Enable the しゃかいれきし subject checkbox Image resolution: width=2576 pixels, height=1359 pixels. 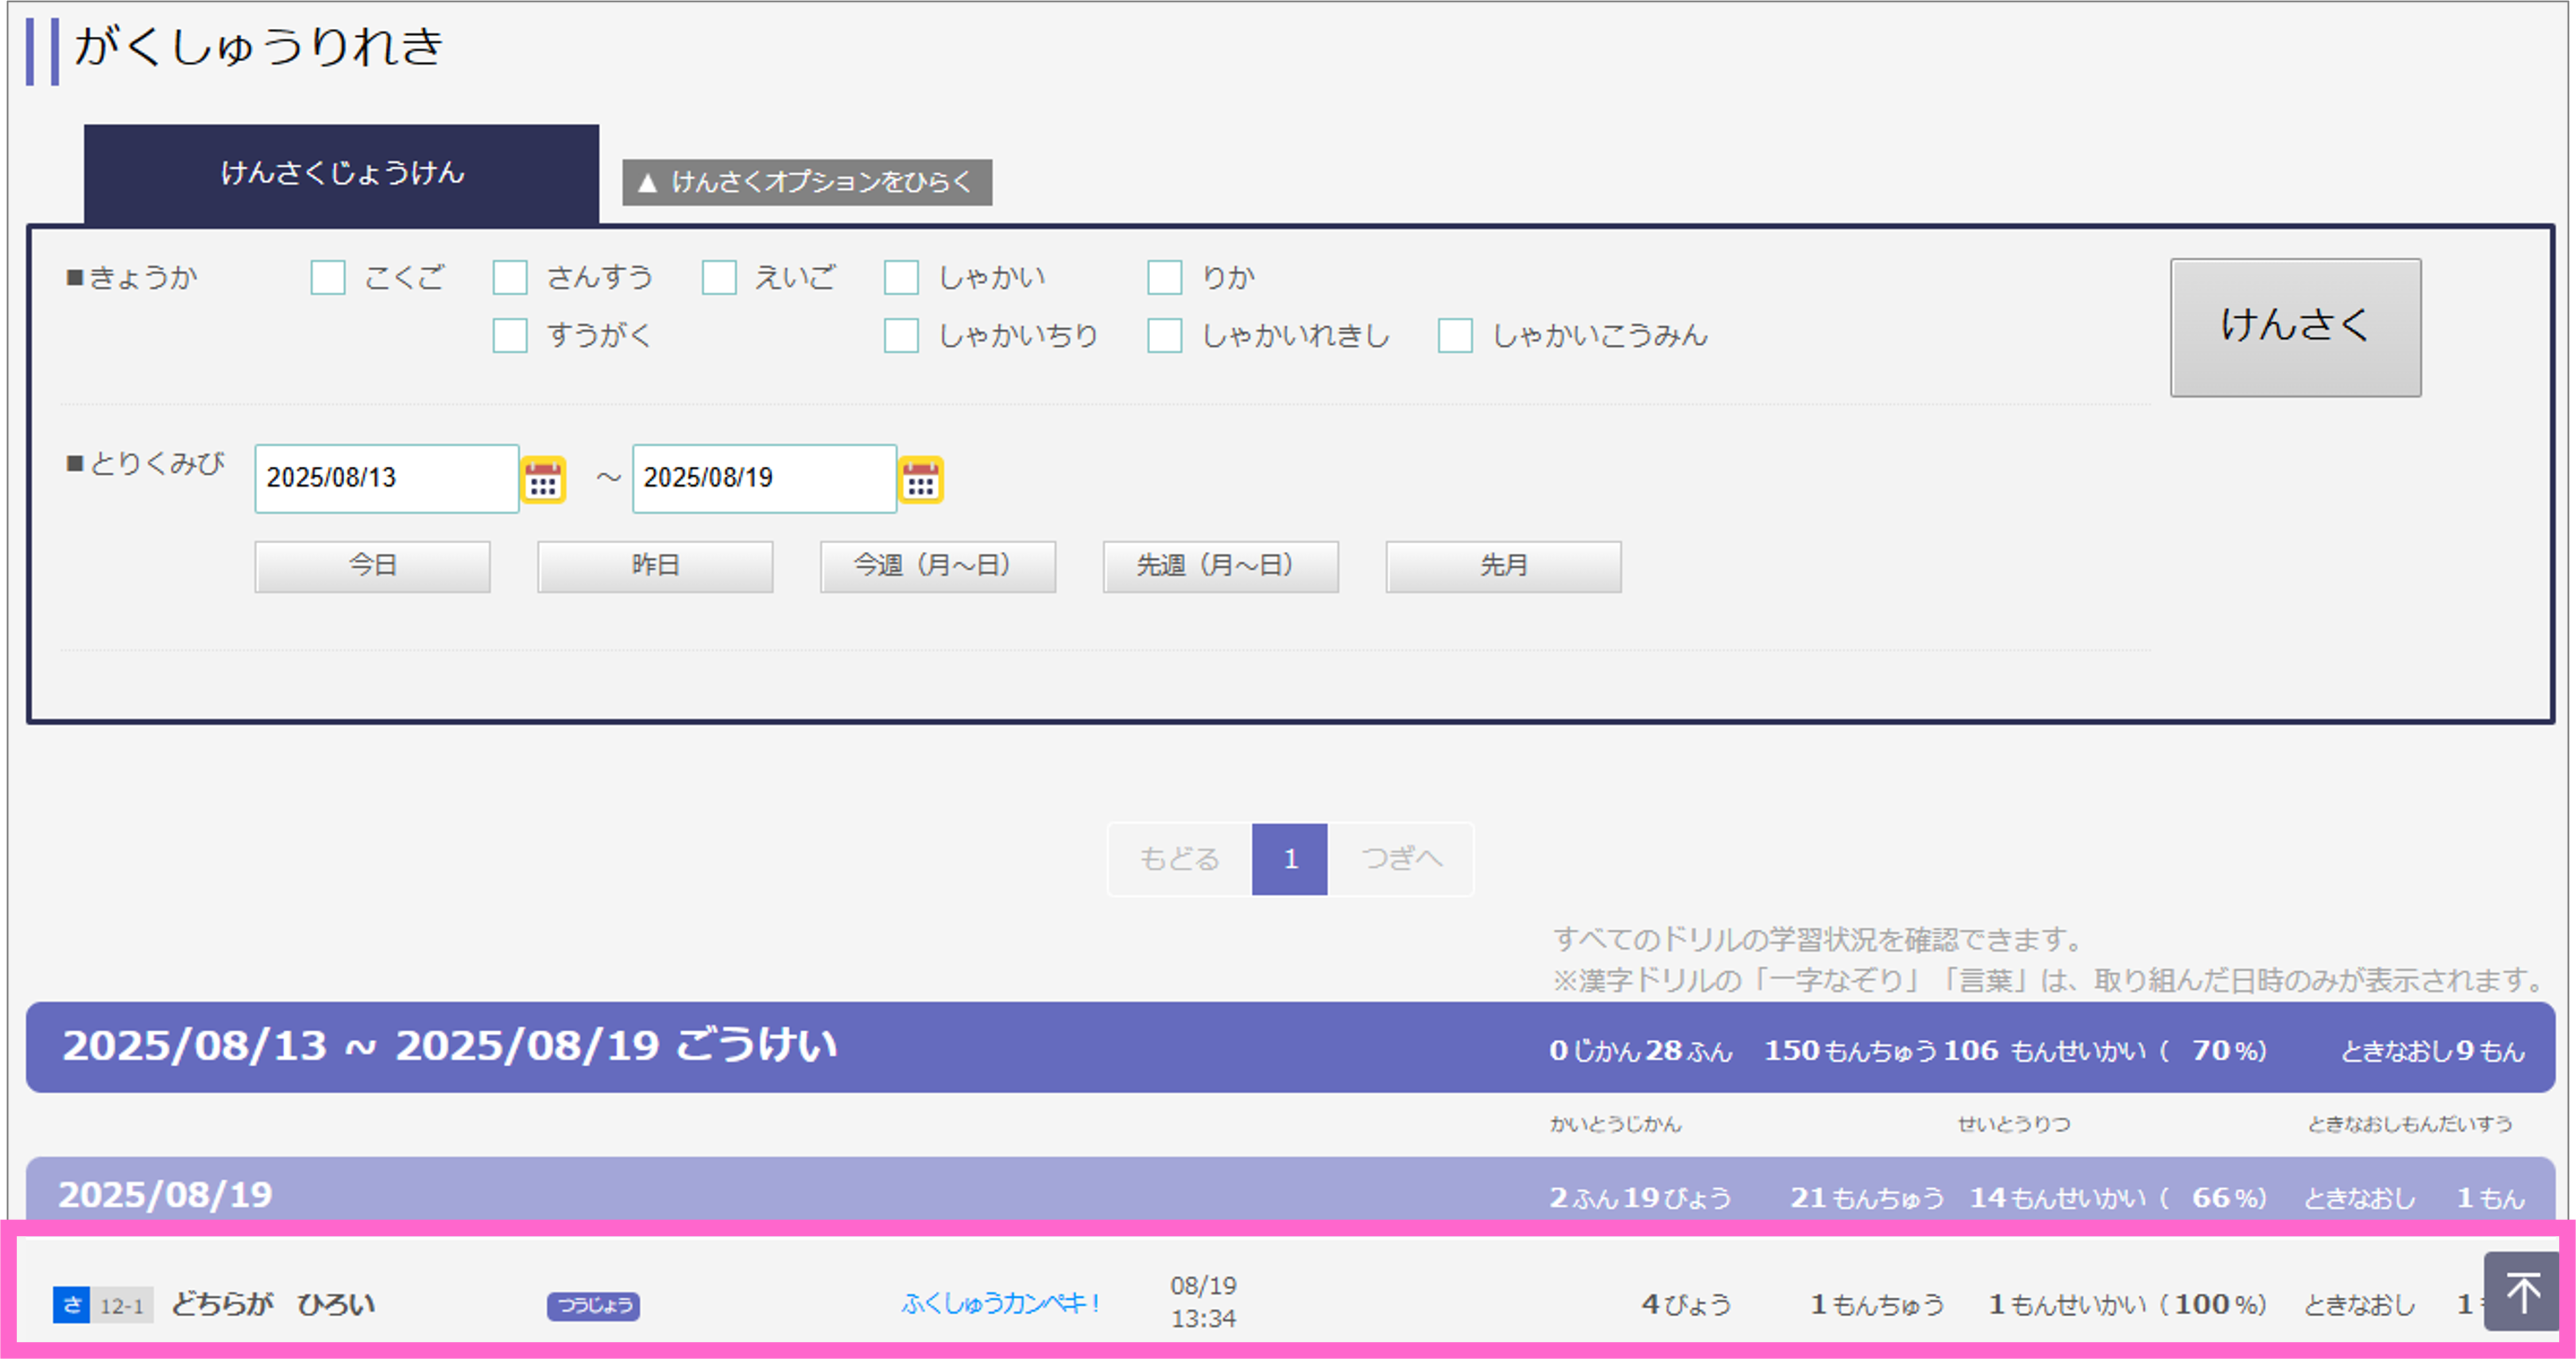tap(1164, 336)
